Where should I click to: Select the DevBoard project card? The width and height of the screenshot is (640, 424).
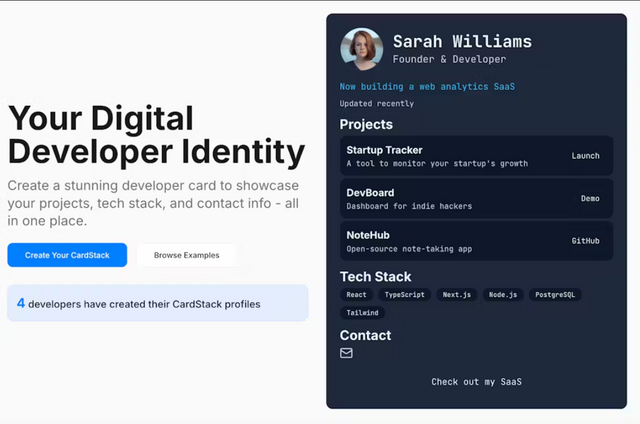pyautogui.click(x=476, y=198)
